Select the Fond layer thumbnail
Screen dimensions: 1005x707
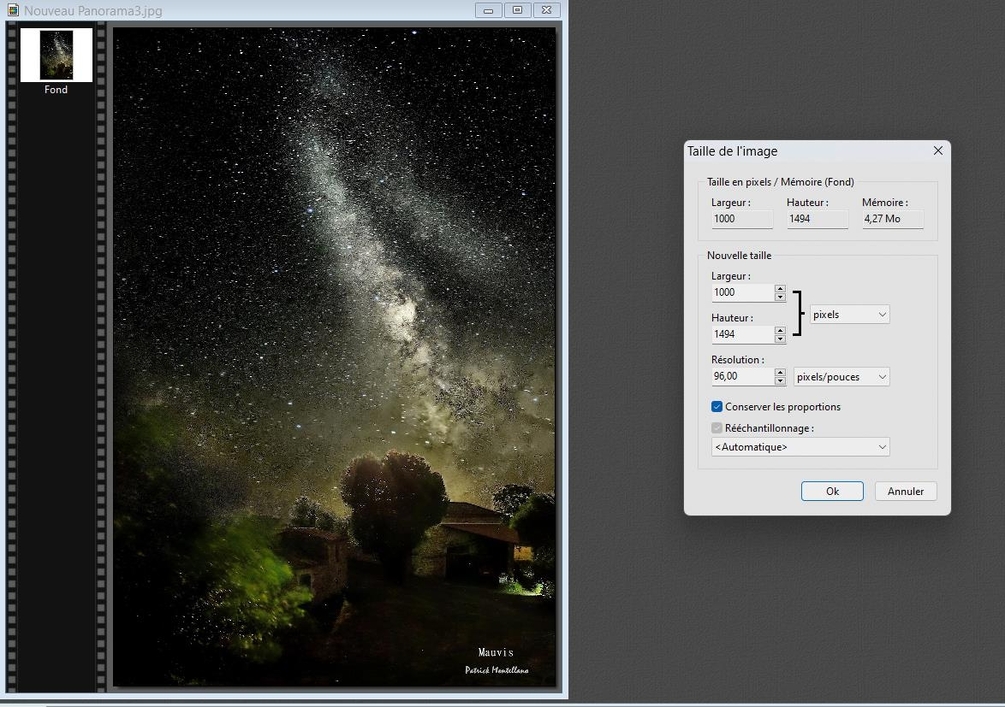click(56, 55)
